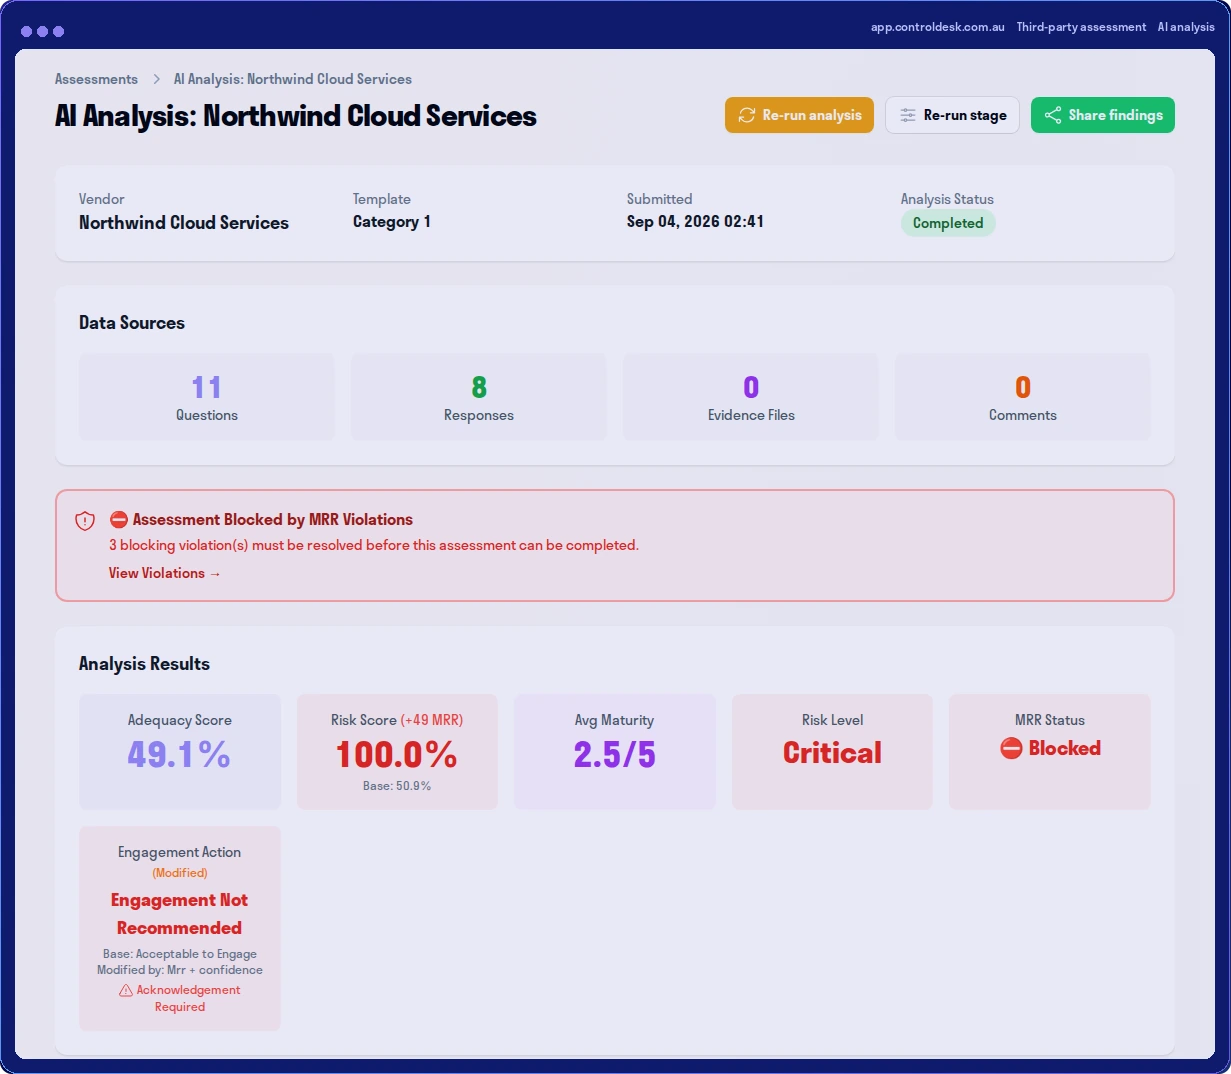This screenshot has width=1231, height=1074.
Task: Click the Analysis Results heading
Action: coord(144,664)
